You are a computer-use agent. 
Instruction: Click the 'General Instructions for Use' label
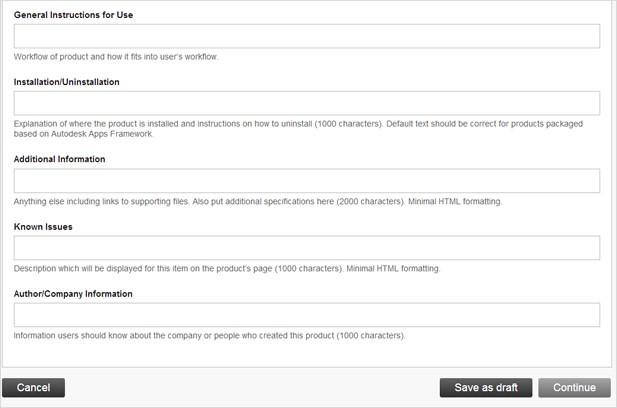(x=73, y=15)
